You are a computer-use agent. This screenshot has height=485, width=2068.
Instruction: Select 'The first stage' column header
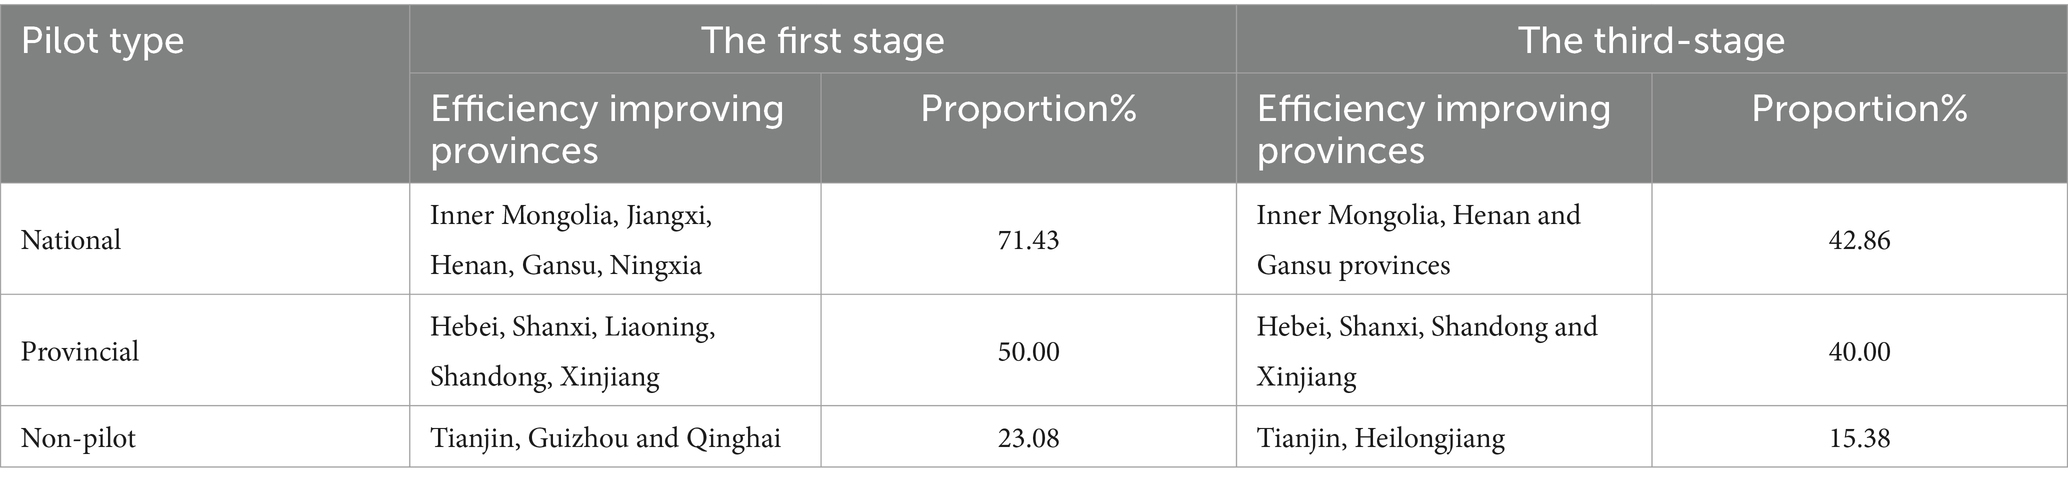click(822, 41)
